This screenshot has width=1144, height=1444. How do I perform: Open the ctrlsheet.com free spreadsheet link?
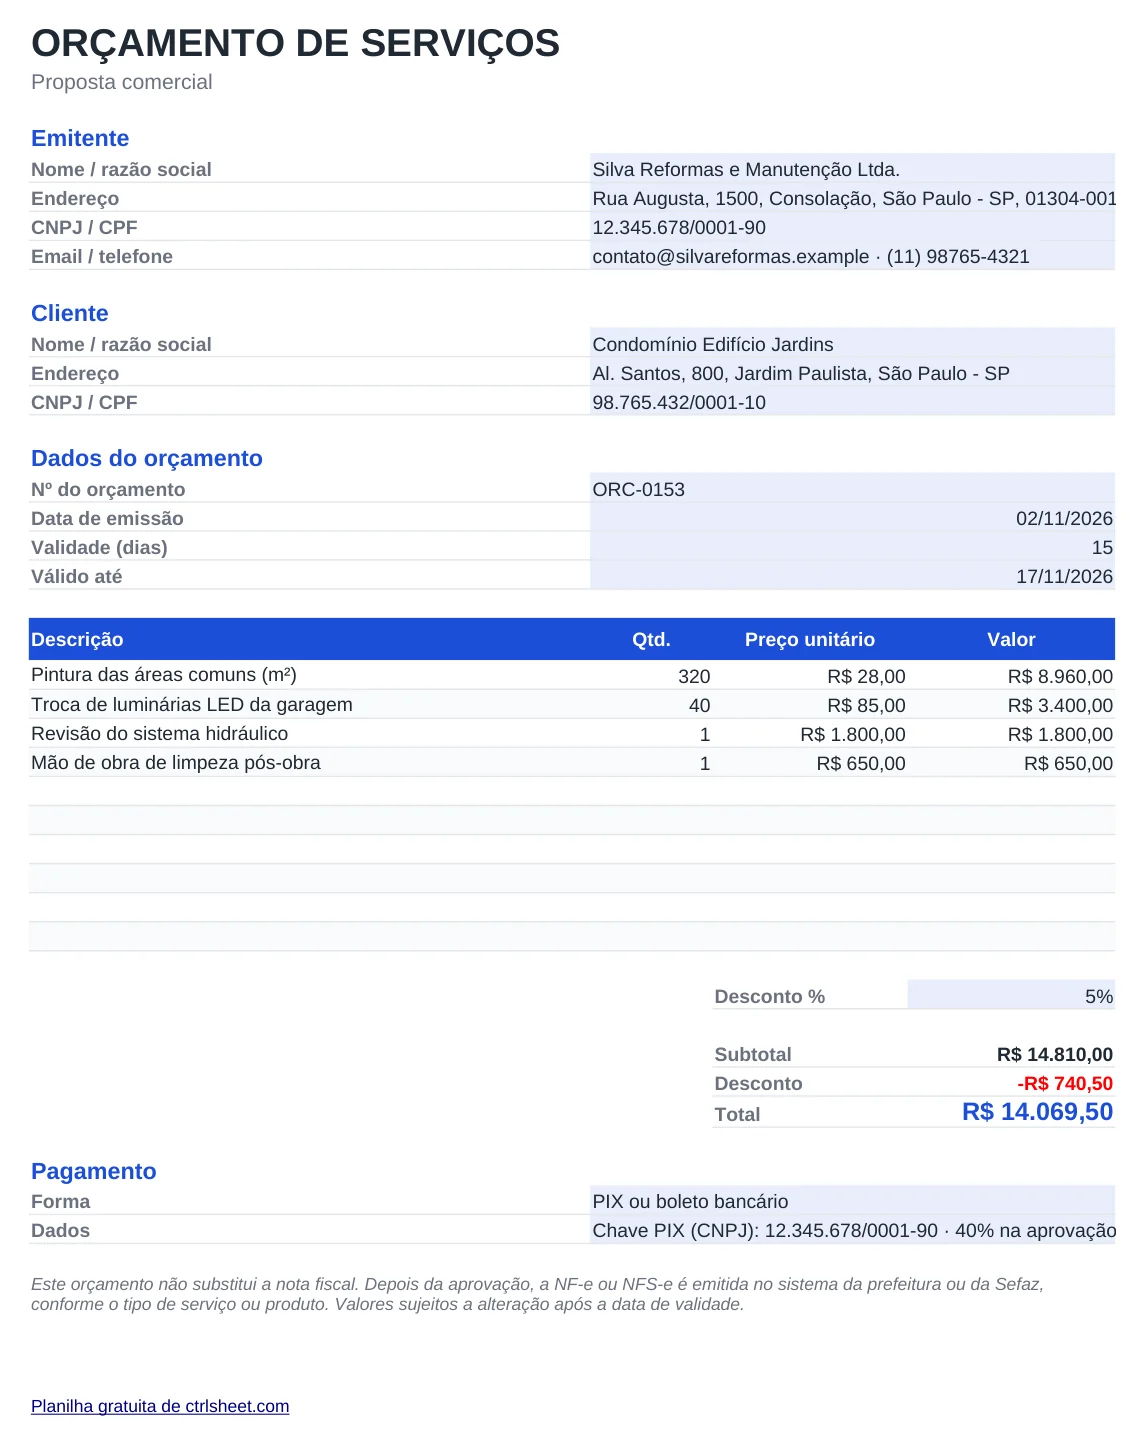pyautogui.click(x=160, y=1406)
